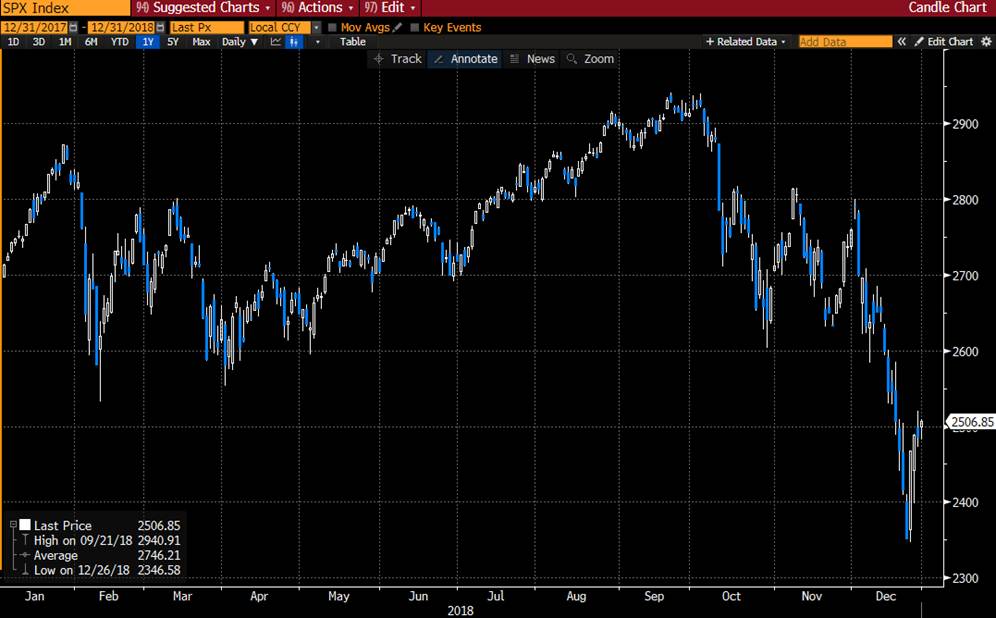Open the end date calendar picker
The height and width of the screenshot is (618, 996).
(x=160, y=28)
